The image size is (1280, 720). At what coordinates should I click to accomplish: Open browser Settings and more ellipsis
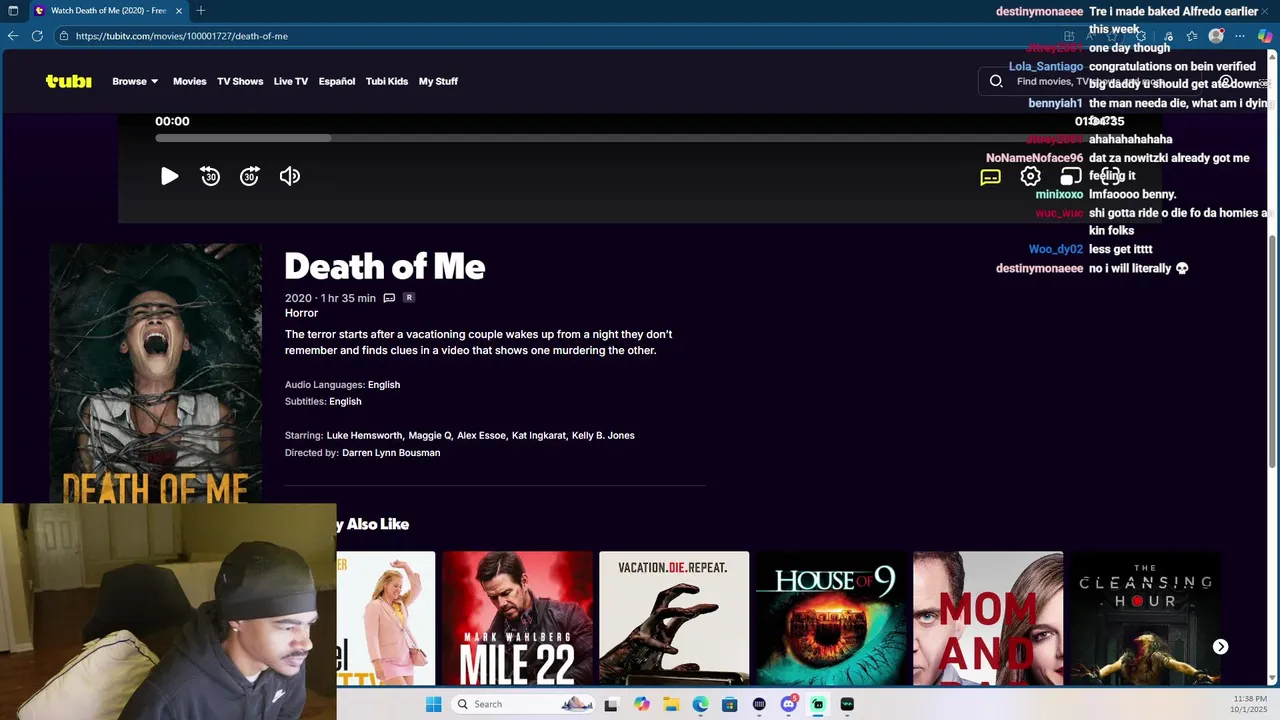pos(1240,36)
